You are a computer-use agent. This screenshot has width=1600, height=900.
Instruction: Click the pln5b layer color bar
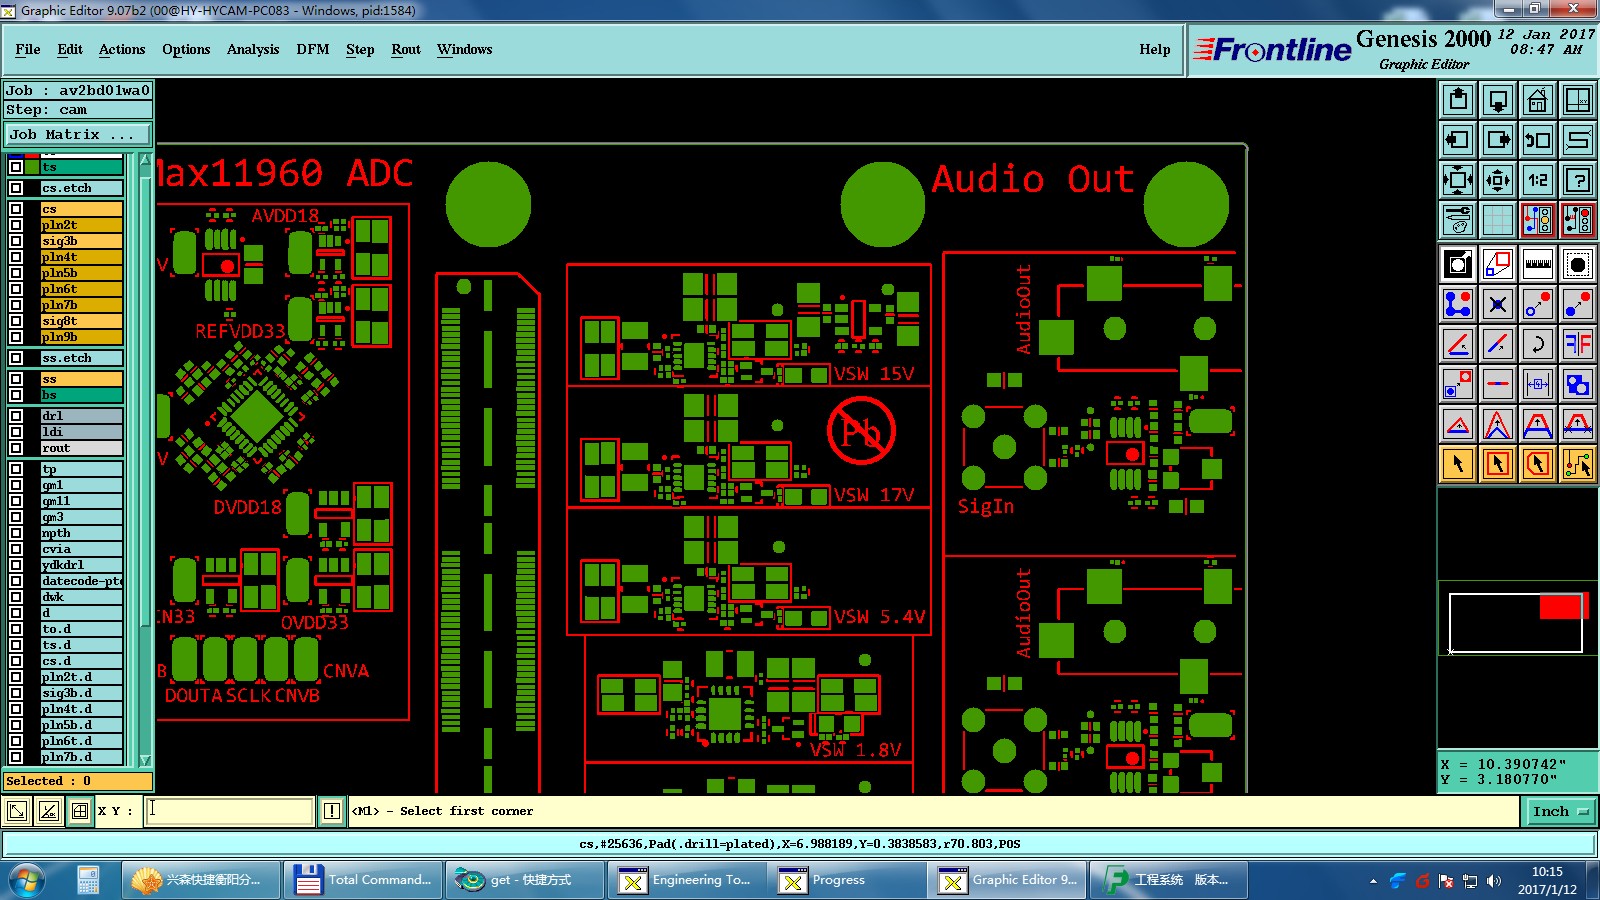pyautogui.click(x=81, y=273)
